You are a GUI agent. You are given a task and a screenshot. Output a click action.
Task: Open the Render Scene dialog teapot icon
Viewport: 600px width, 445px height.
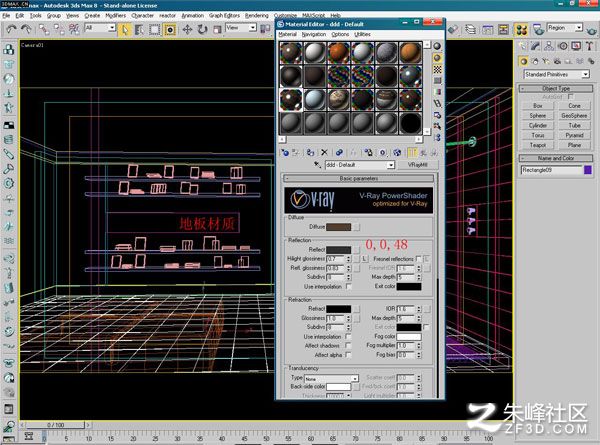coord(539,29)
